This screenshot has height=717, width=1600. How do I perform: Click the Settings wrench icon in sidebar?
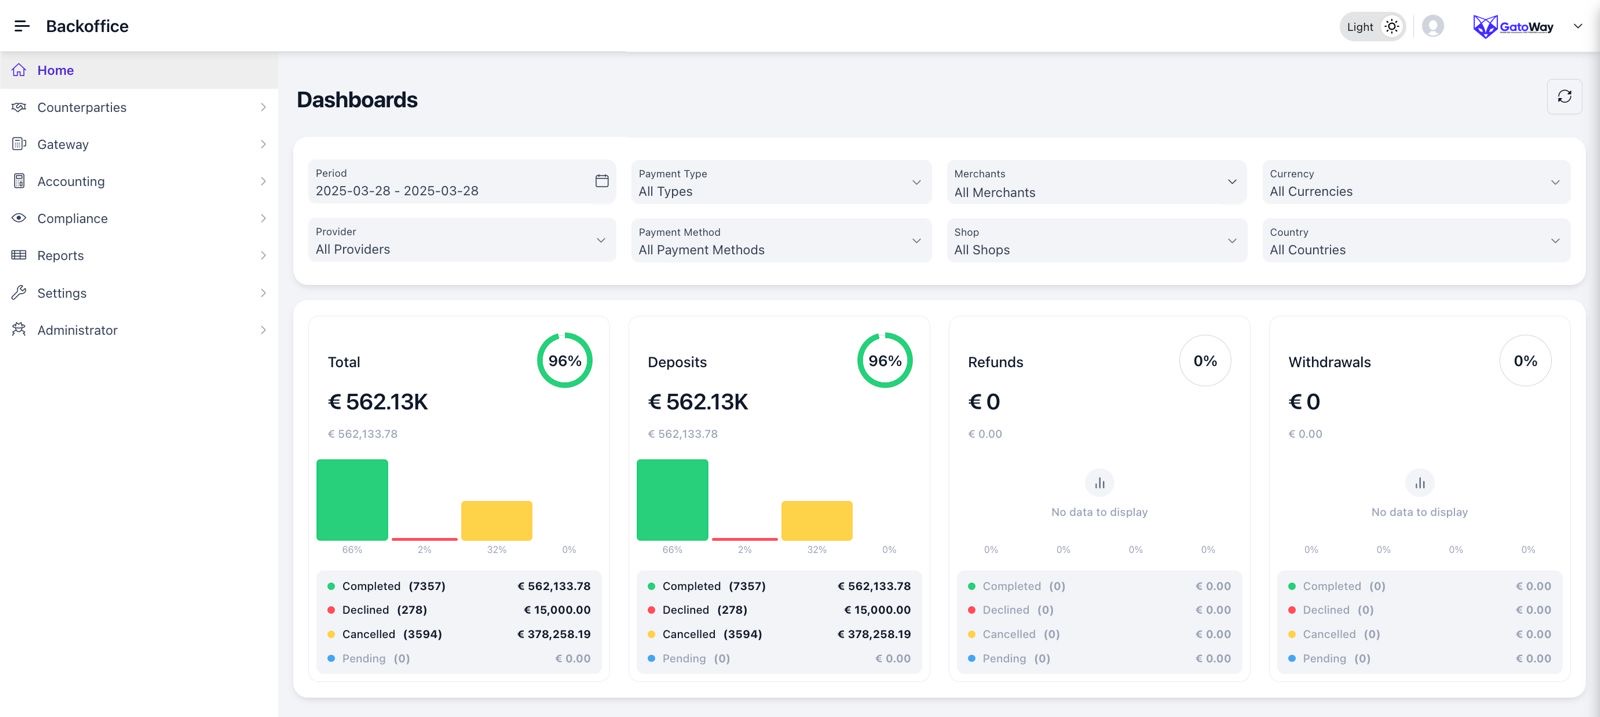point(19,293)
